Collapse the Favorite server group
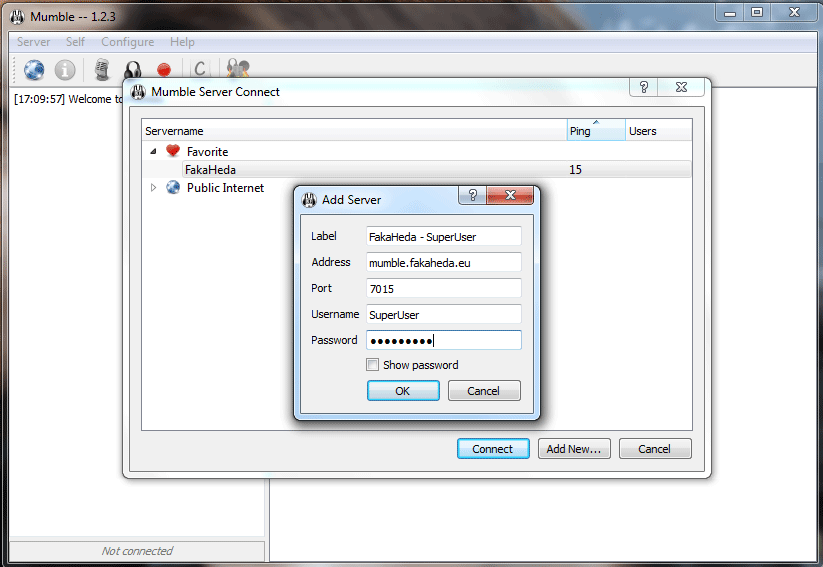 (x=153, y=151)
